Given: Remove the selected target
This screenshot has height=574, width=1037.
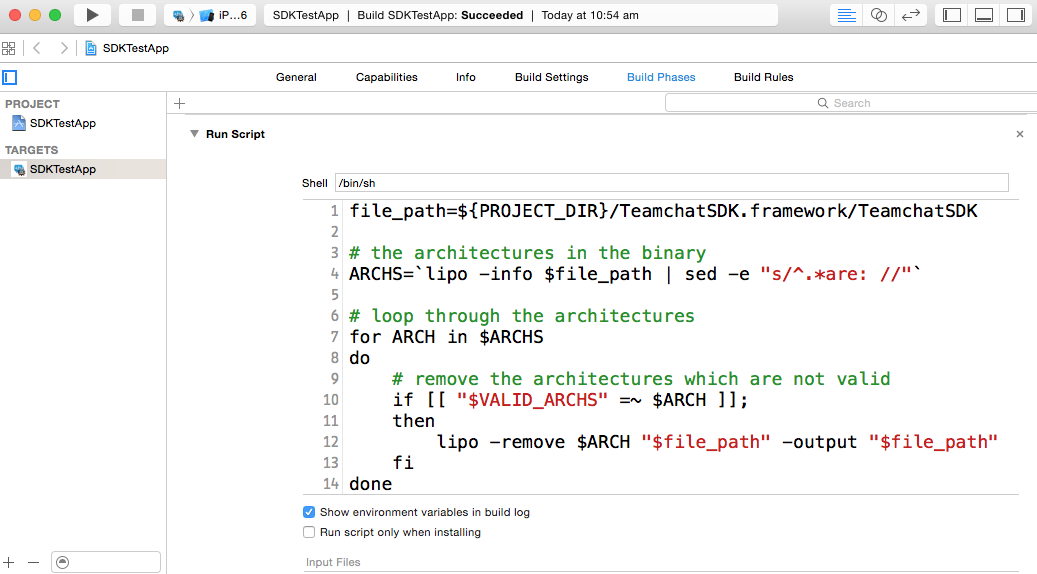Looking at the screenshot, I should (x=34, y=562).
